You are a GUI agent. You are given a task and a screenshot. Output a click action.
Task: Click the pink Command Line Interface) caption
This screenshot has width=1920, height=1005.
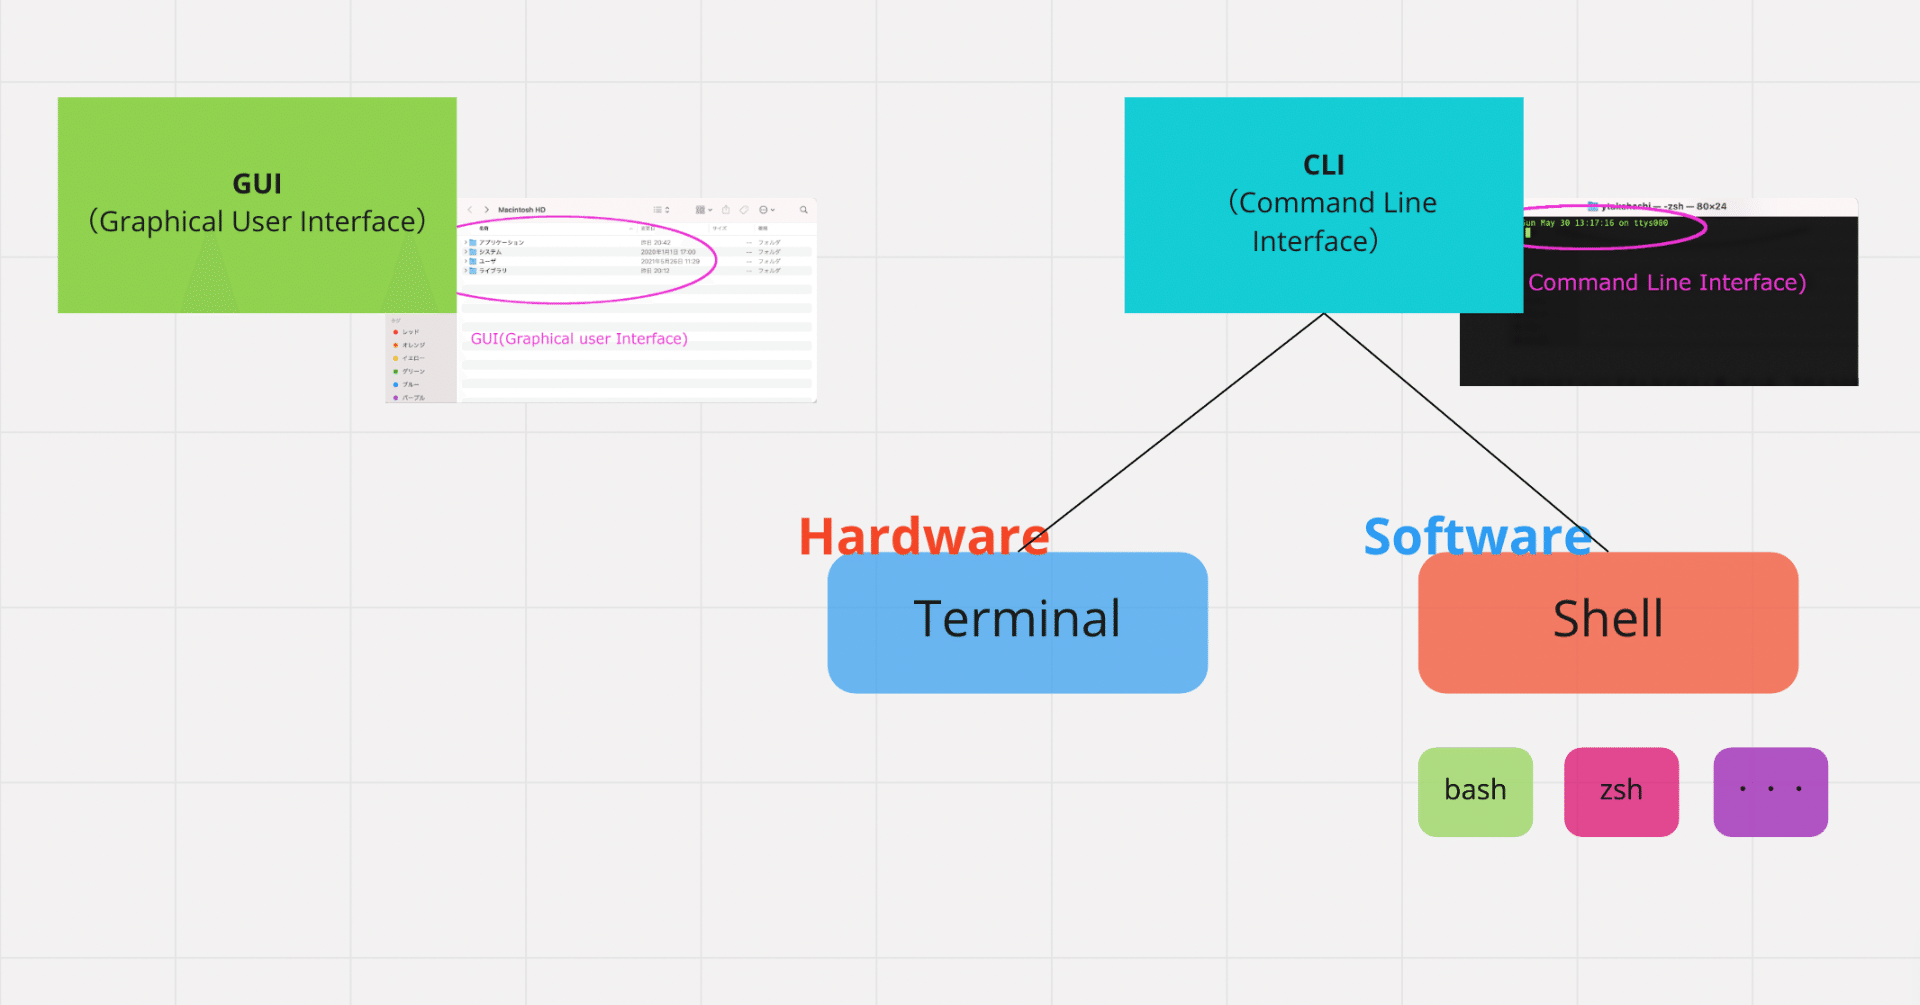(x=1667, y=283)
